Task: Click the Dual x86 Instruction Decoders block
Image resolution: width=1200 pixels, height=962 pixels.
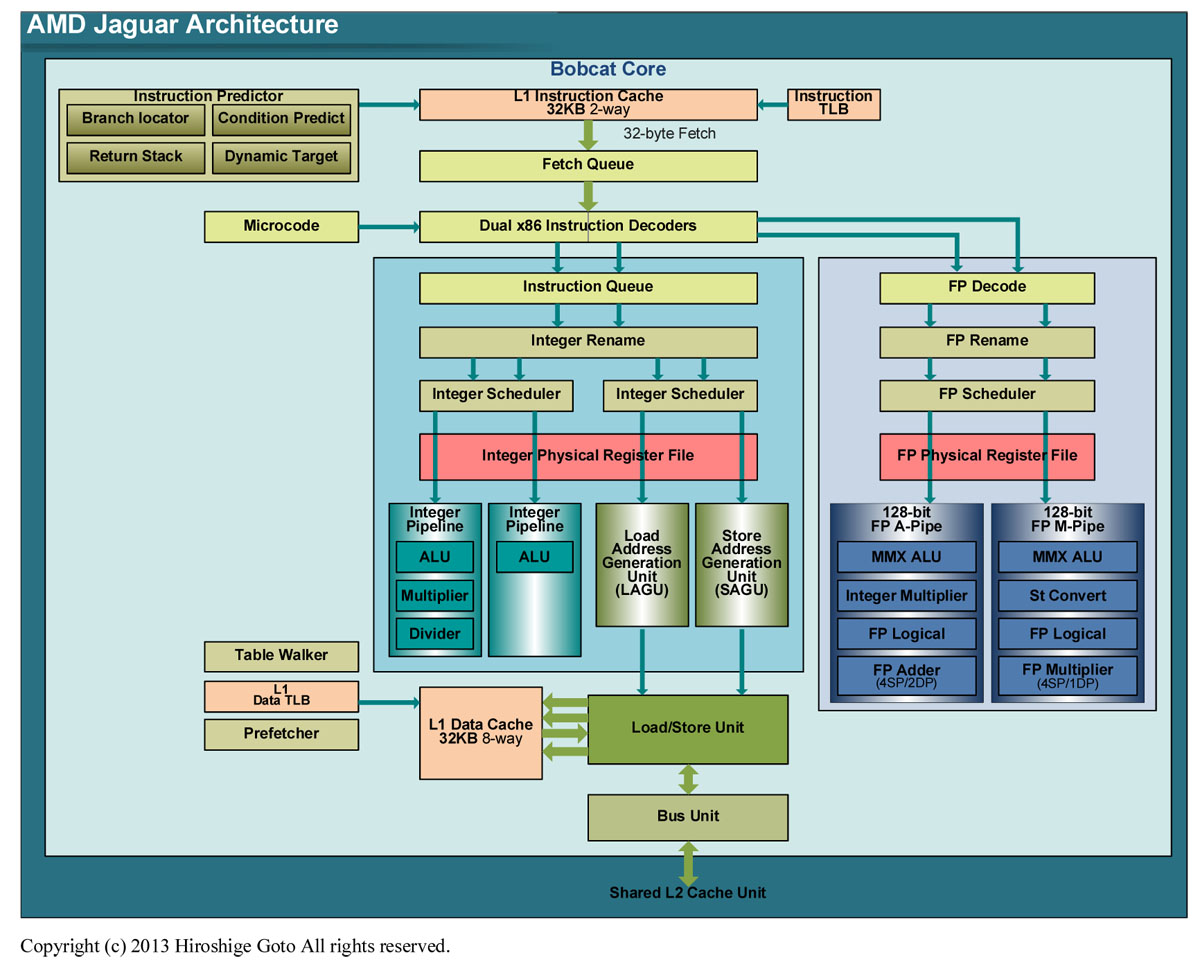Action: click(587, 226)
